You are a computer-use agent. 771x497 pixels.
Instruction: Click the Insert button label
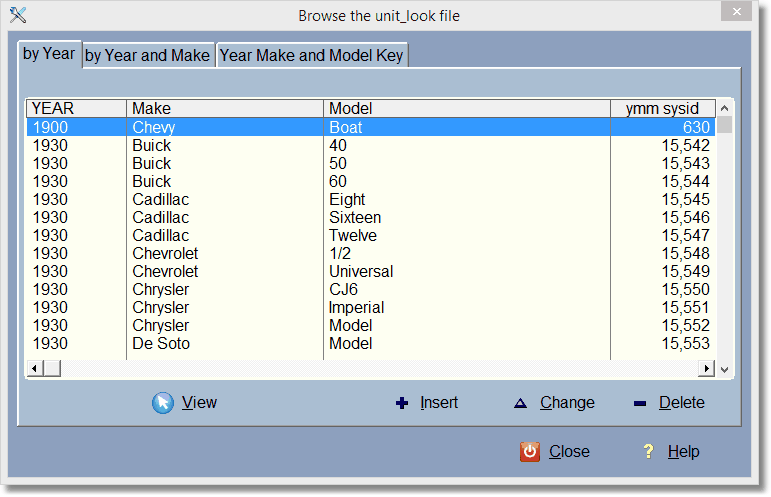coord(439,403)
